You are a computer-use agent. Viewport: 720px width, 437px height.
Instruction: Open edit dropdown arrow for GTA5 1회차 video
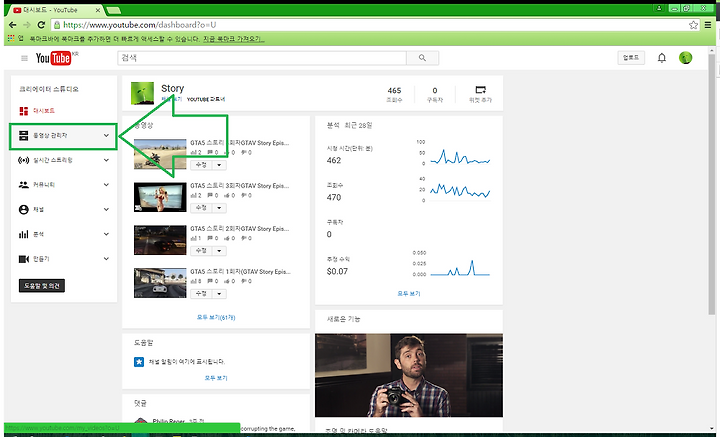tap(219, 293)
